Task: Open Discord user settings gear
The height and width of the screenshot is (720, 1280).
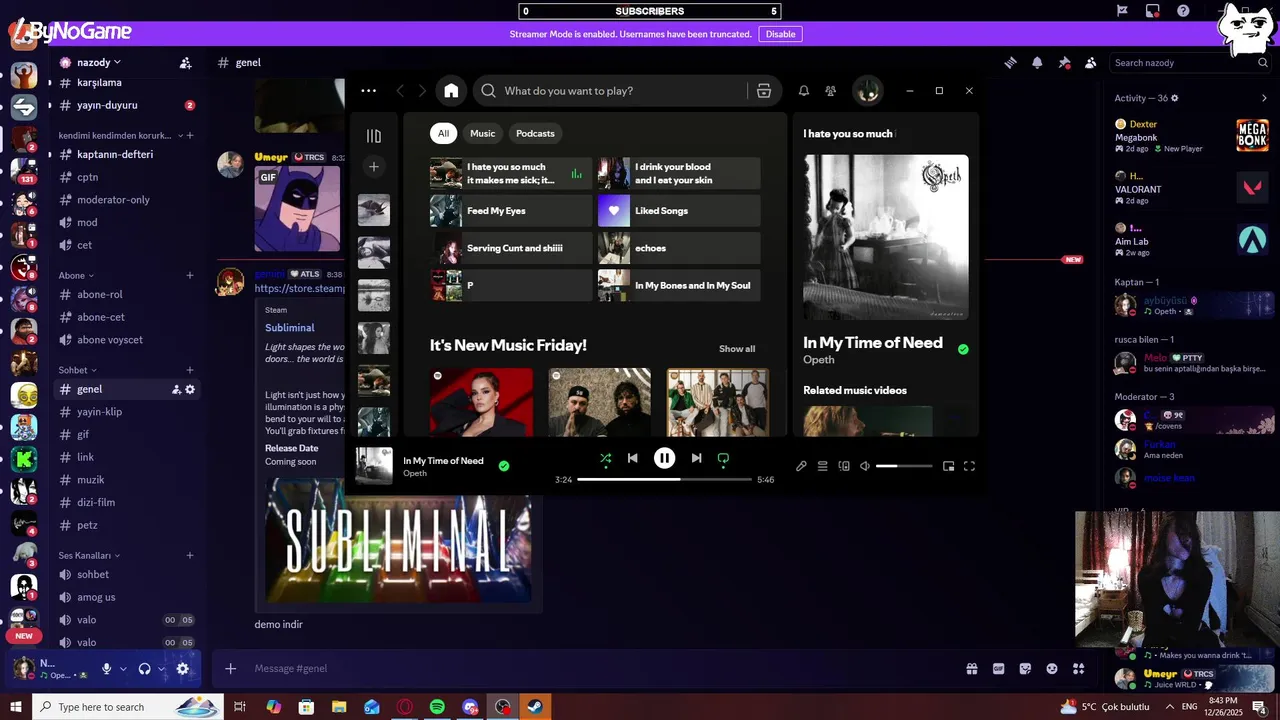Action: [x=182, y=669]
